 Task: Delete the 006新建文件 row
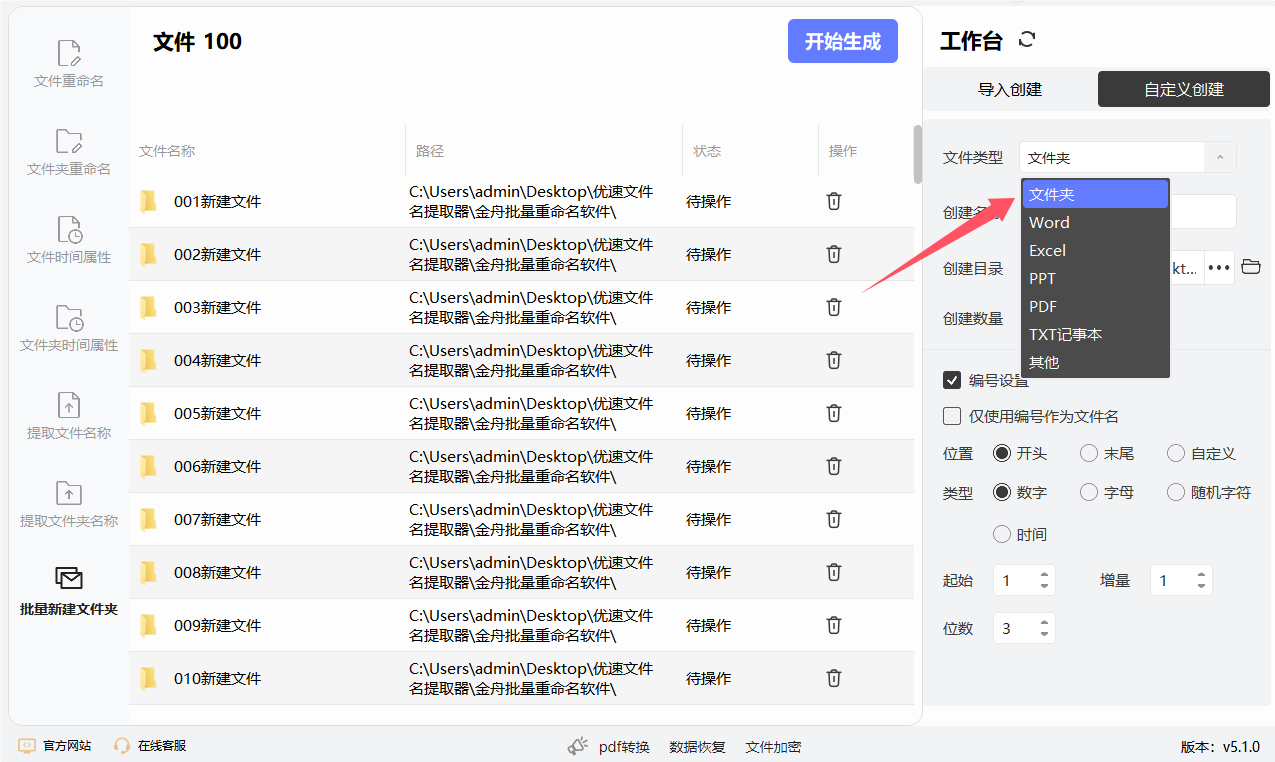click(x=834, y=466)
